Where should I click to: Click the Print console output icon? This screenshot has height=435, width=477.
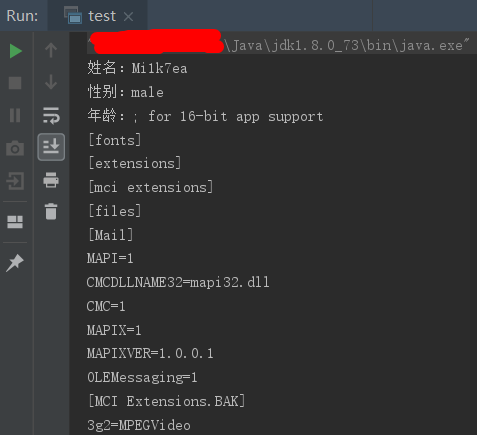[x=51, y=180]
